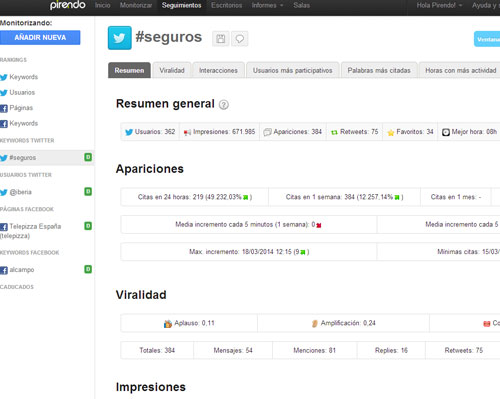The width and height of the screenshot is (500, 399).
Task: Switch to Horas con más actividad tab
Action: (460, 70)
